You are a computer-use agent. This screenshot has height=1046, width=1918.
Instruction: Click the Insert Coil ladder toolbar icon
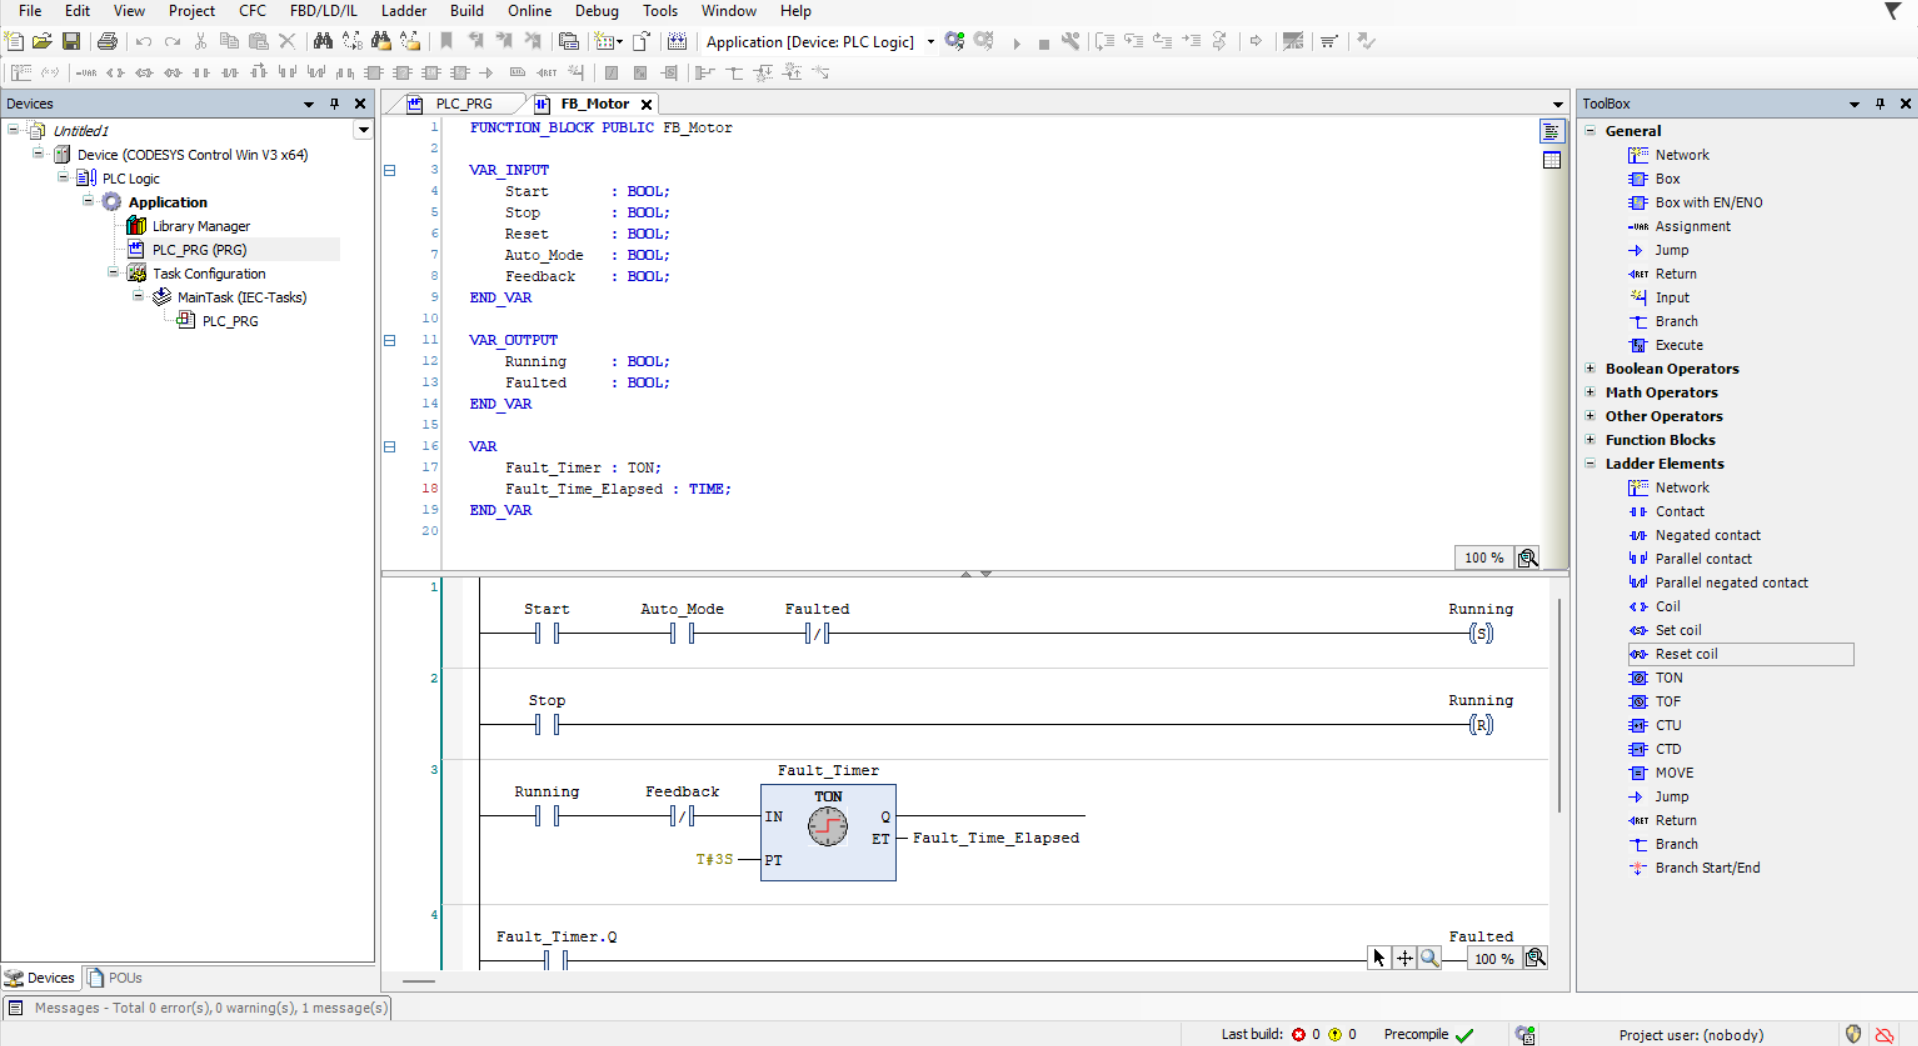pyautogui.click(x=115, y=72)
